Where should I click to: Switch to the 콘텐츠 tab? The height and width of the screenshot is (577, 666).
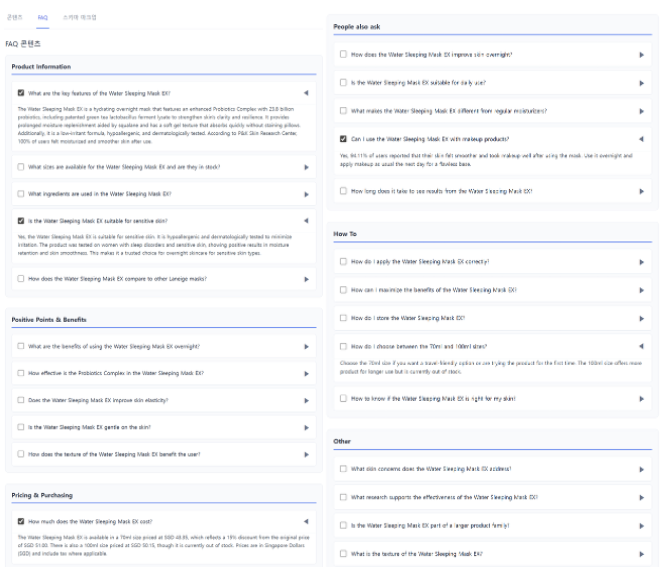pos(14,17)
